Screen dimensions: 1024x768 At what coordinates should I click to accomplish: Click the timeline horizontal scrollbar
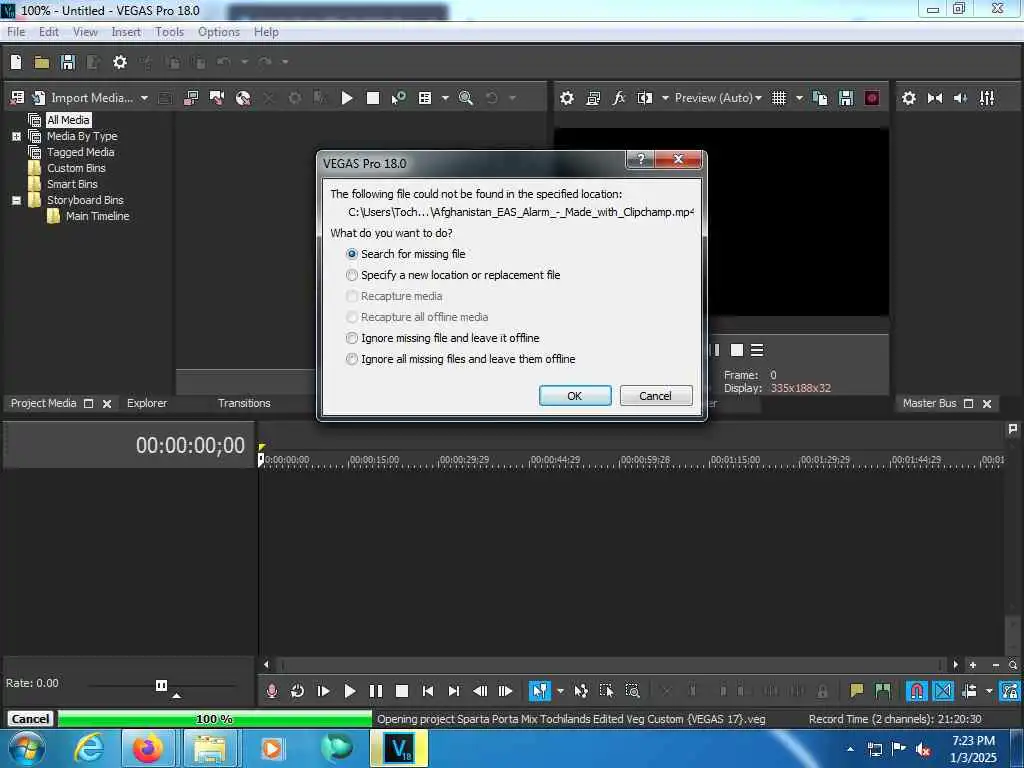(610, 665)
